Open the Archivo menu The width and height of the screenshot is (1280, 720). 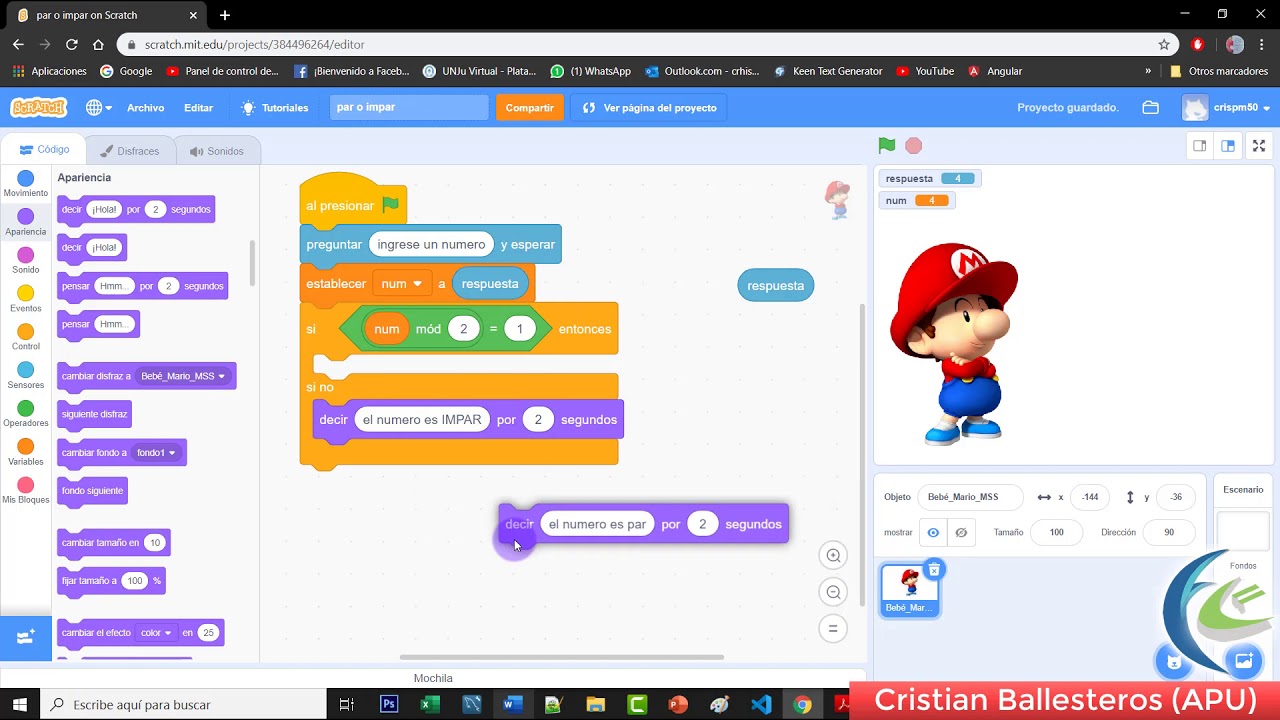tap(145, 107)
